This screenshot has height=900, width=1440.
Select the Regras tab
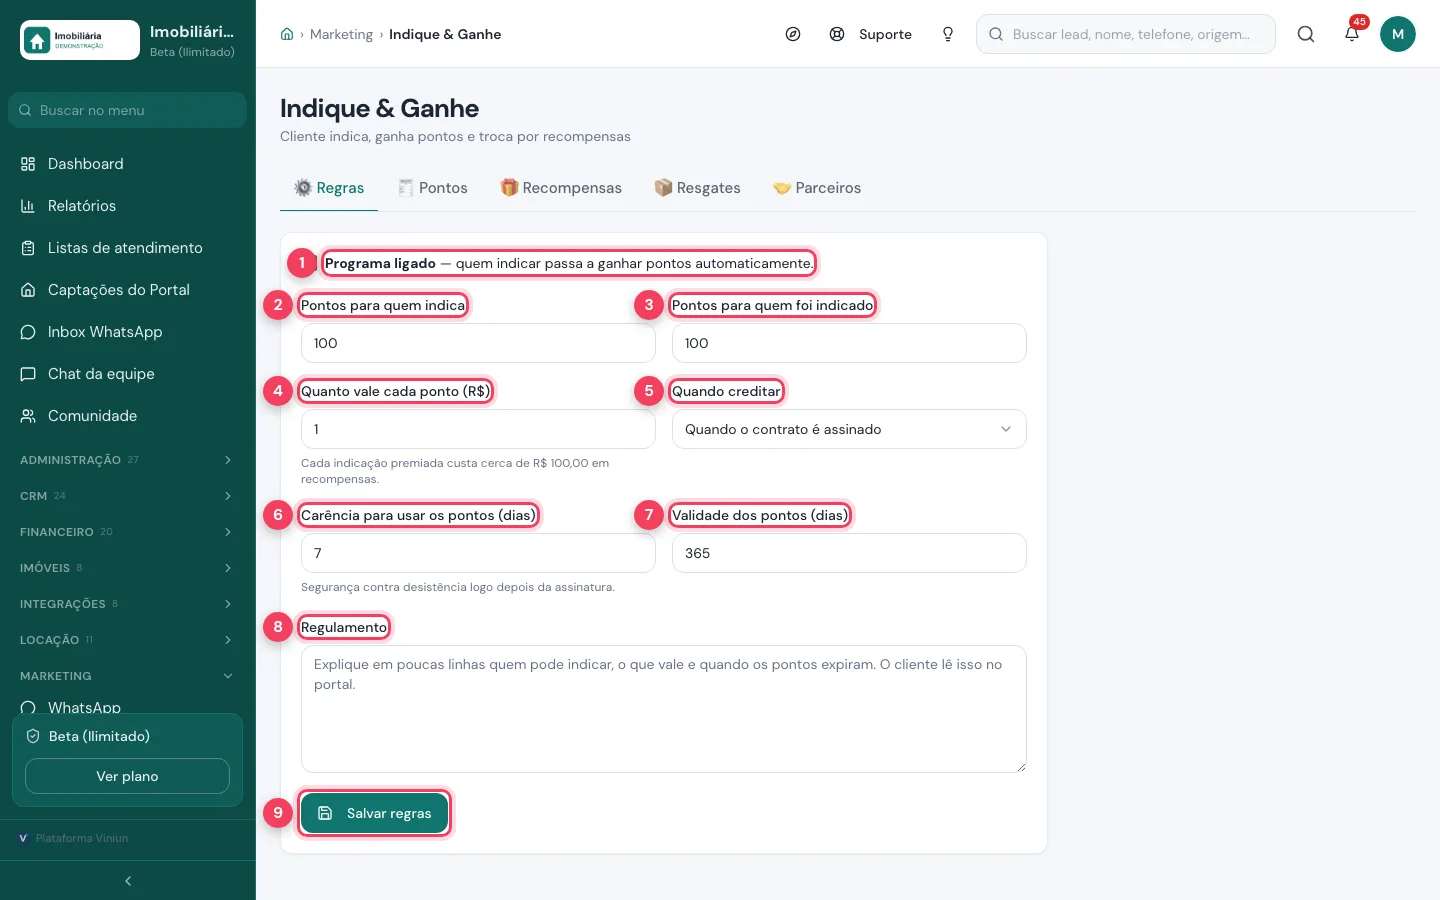click(x=329, y=188)
